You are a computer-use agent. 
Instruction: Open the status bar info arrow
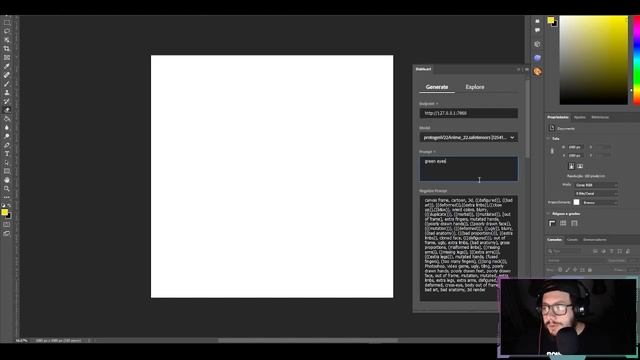(89, 340)
